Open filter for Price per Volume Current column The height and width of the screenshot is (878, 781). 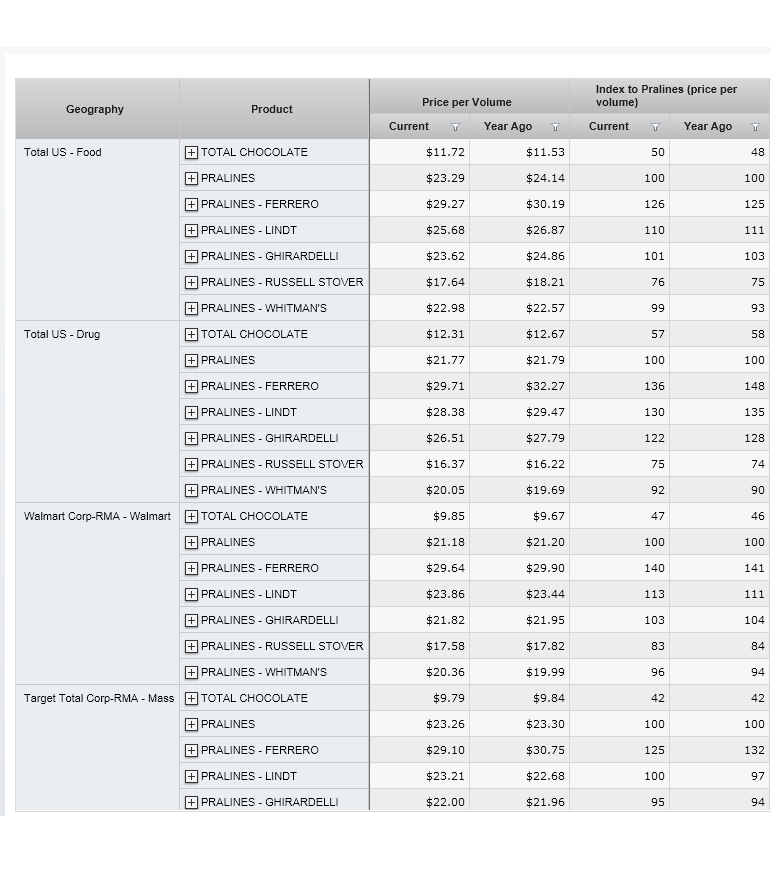(456, 127)
